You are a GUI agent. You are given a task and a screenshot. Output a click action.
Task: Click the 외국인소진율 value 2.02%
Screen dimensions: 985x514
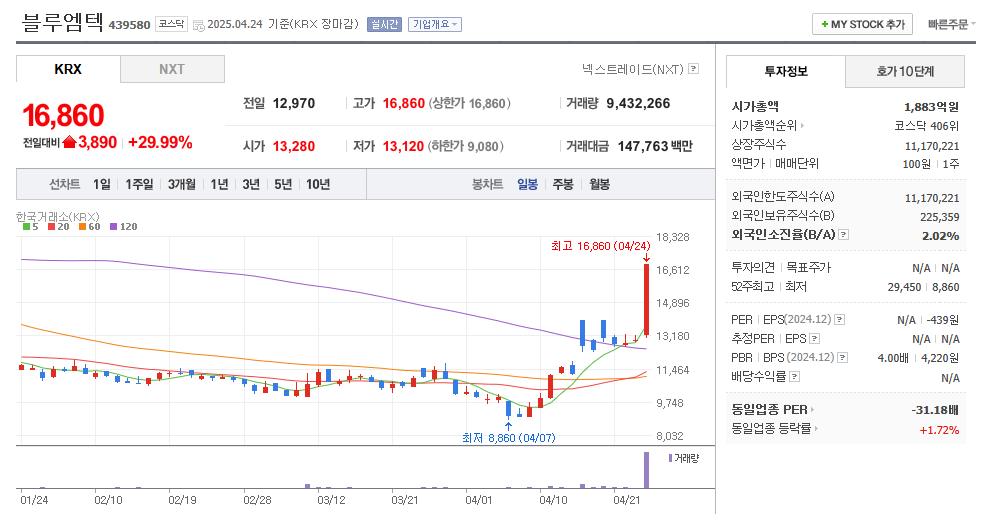(x=940, y=236)
